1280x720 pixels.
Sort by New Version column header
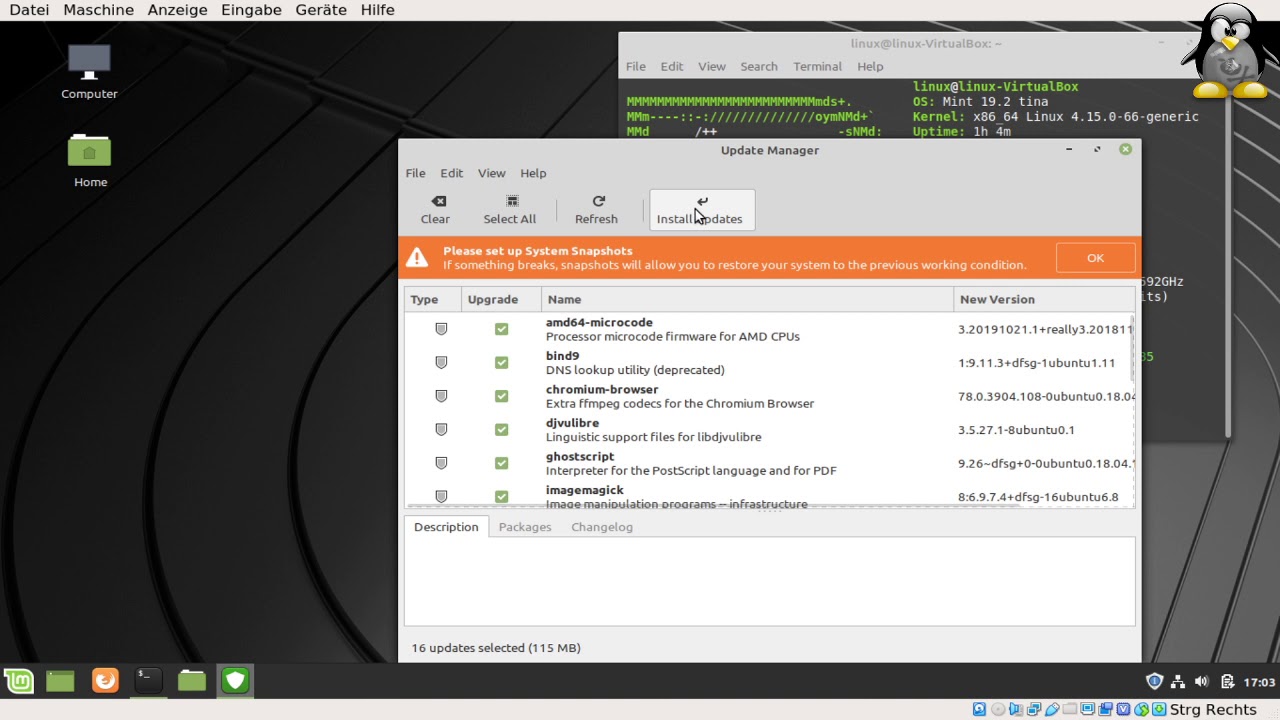click(x=1044, y=299)
